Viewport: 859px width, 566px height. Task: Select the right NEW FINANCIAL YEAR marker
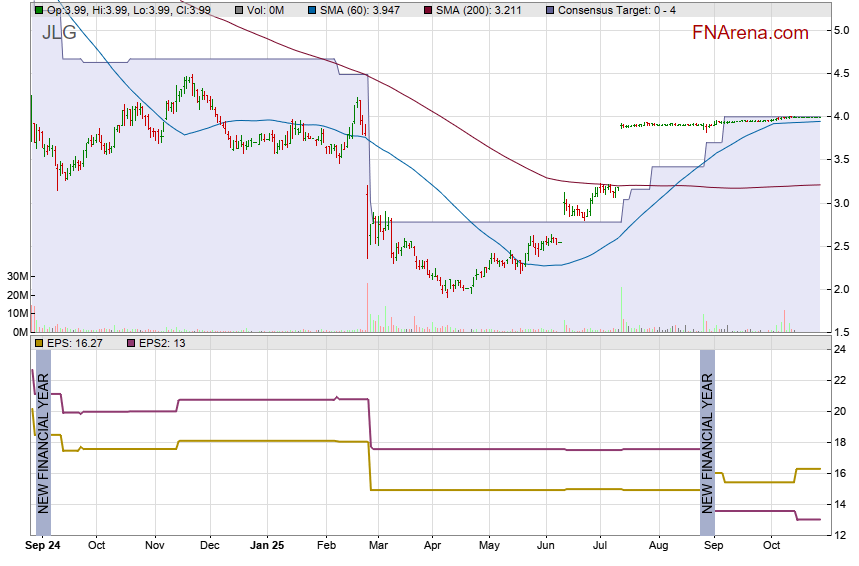tap(707, 442)
